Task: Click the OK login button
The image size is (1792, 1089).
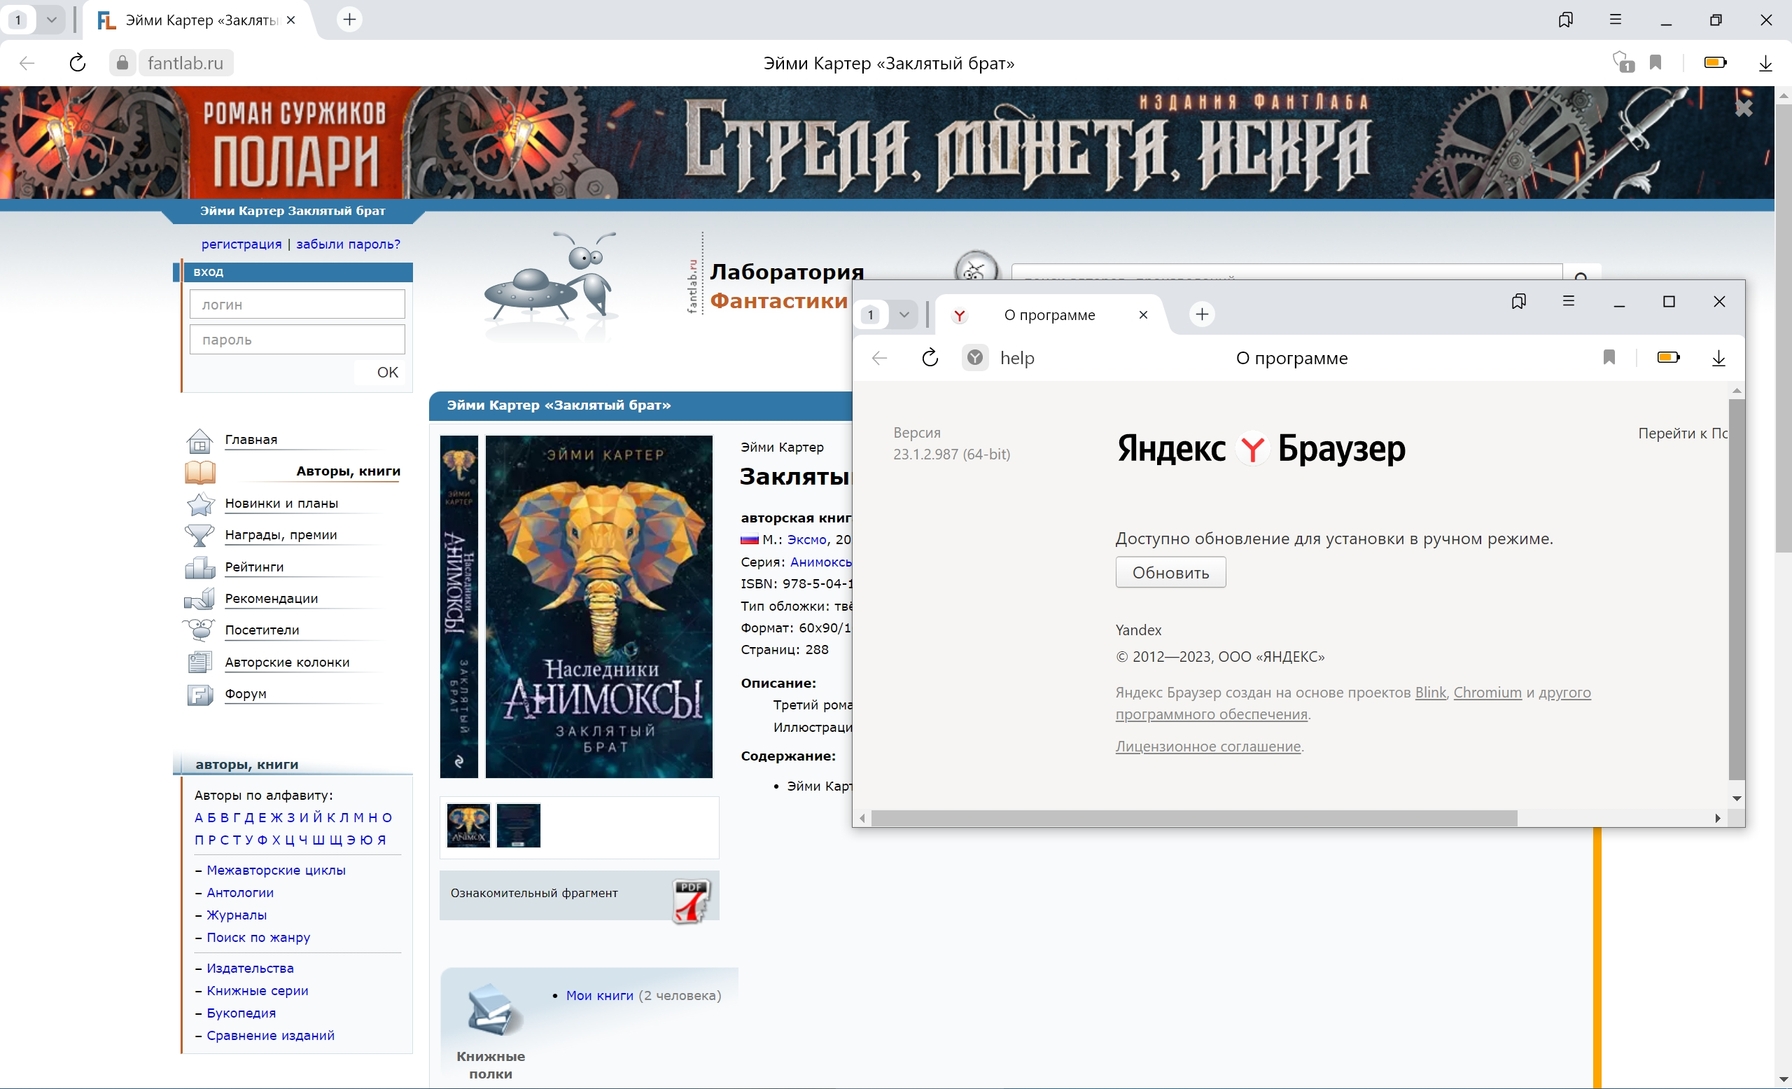Action: pyautogui.click(x=387, y=372)
